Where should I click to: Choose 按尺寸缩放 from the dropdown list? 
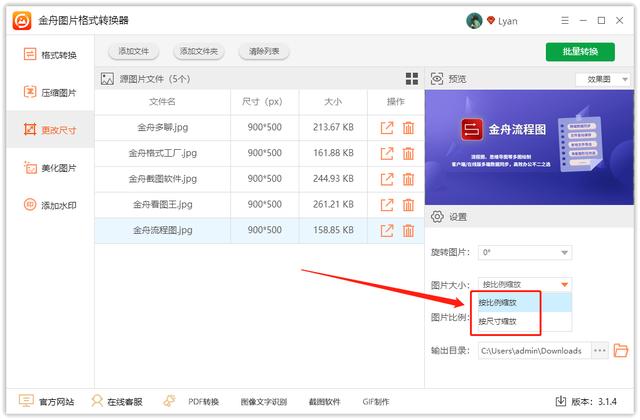pos(525,321)
